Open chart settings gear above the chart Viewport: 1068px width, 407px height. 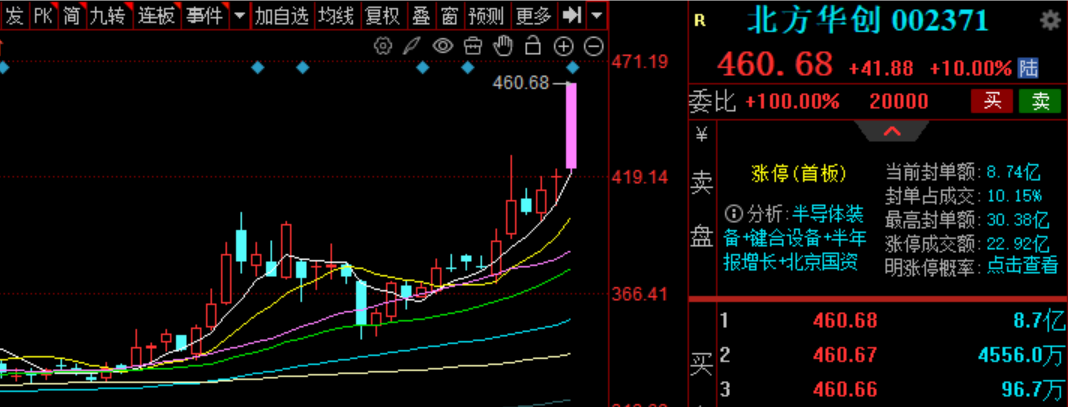point(383,46)
